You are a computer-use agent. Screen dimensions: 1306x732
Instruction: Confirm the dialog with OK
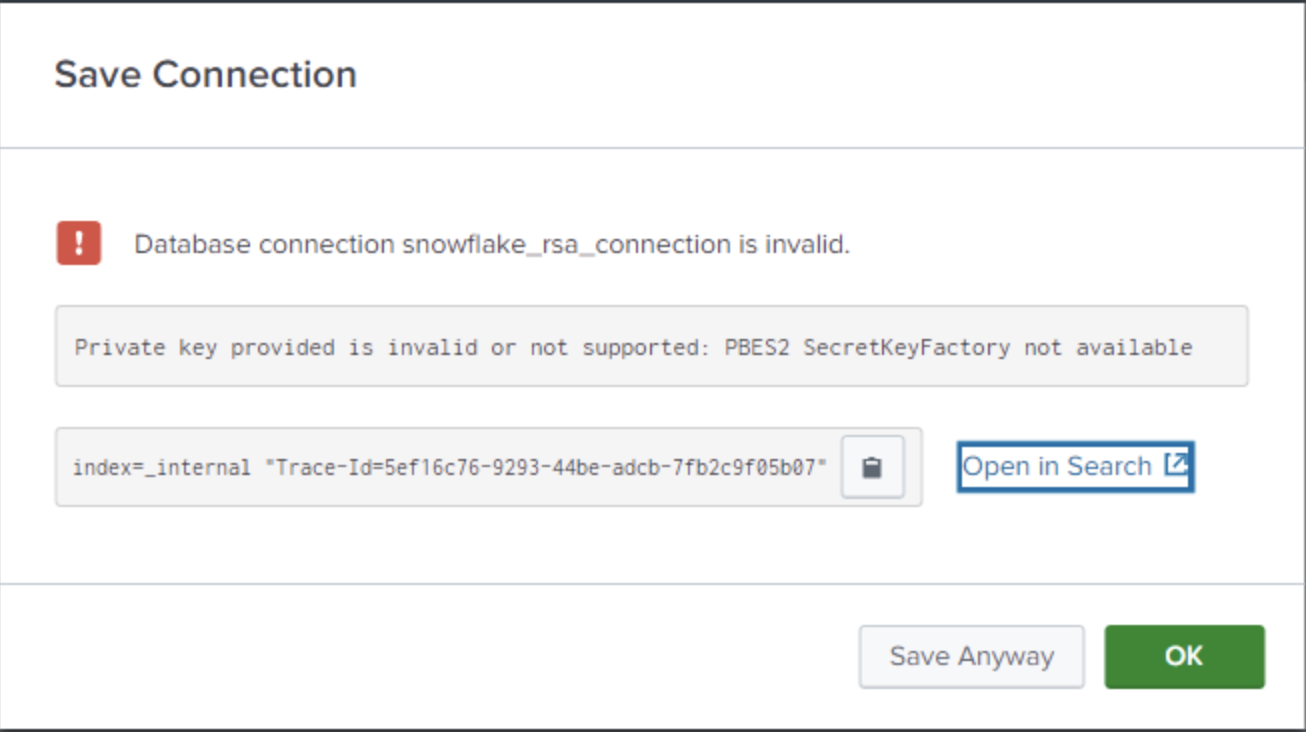pos(1183,656)
